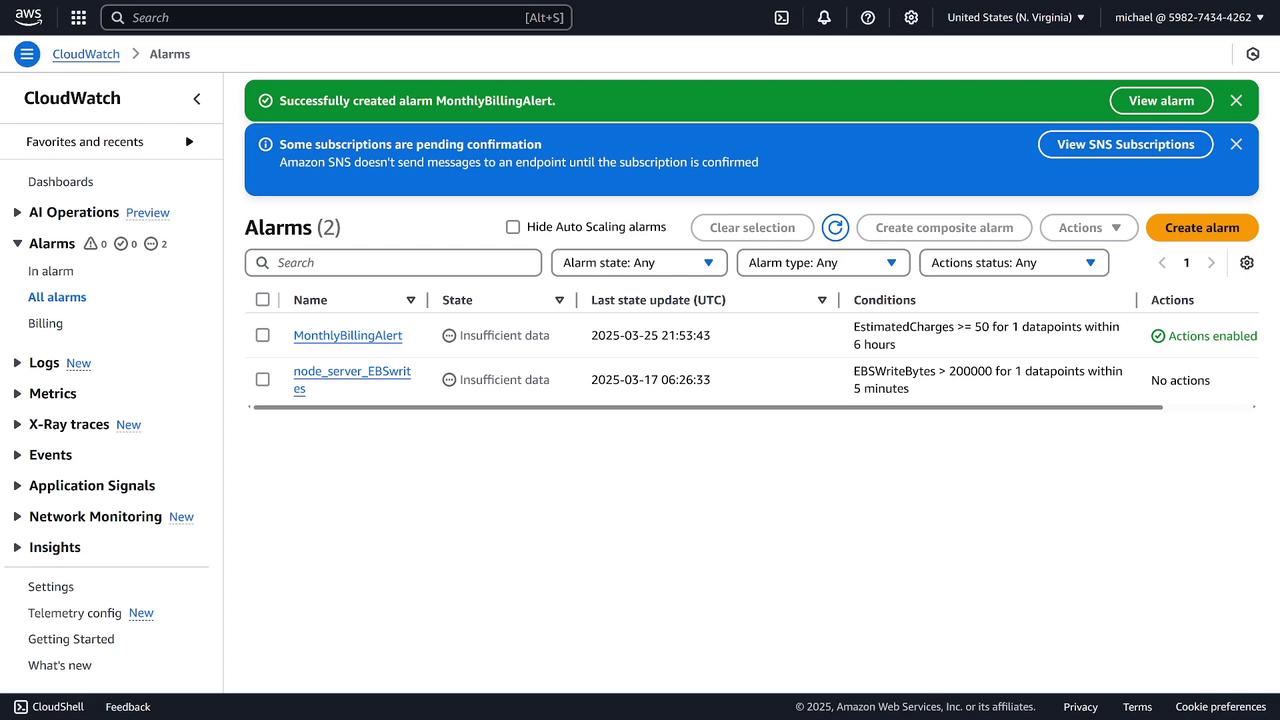The height and width of the screenshot is (720, 1280).
Task: Select the MonthlyBillingAlert row checkbox
Action: (263, 335)
